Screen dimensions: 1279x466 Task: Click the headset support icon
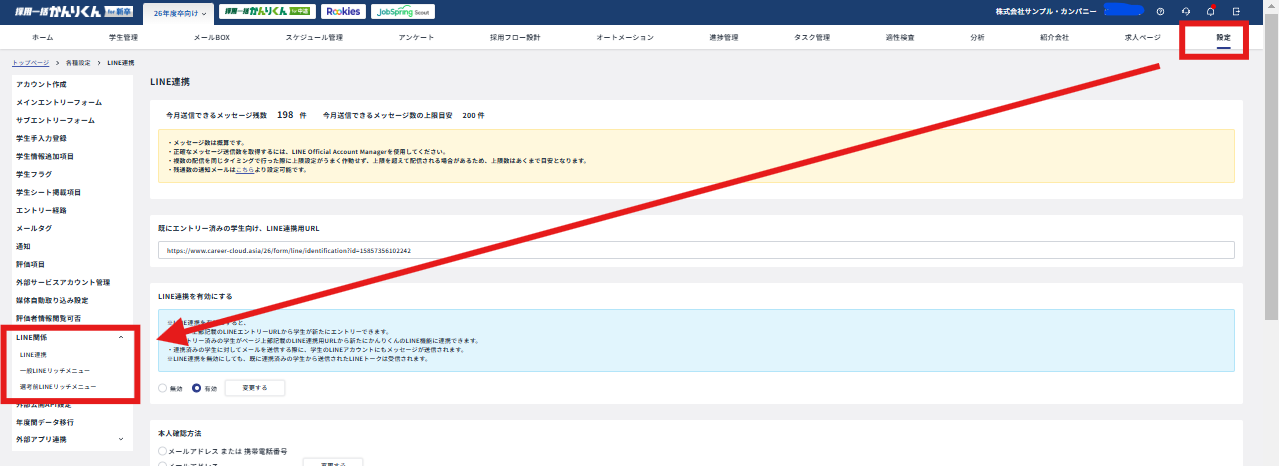pyautogui.click(x=1186, y=11)
